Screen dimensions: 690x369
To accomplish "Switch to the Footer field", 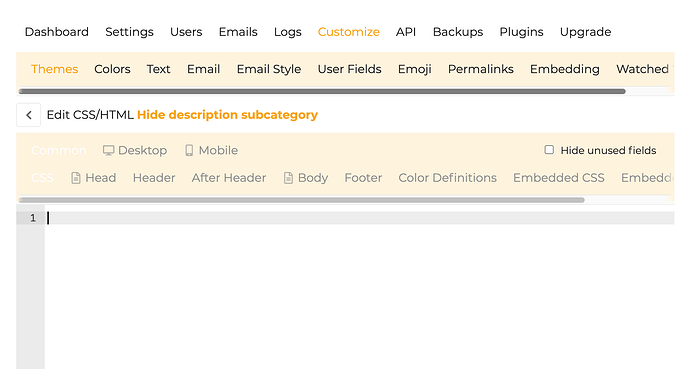I will pyautogui.click(x=363, y=178).
